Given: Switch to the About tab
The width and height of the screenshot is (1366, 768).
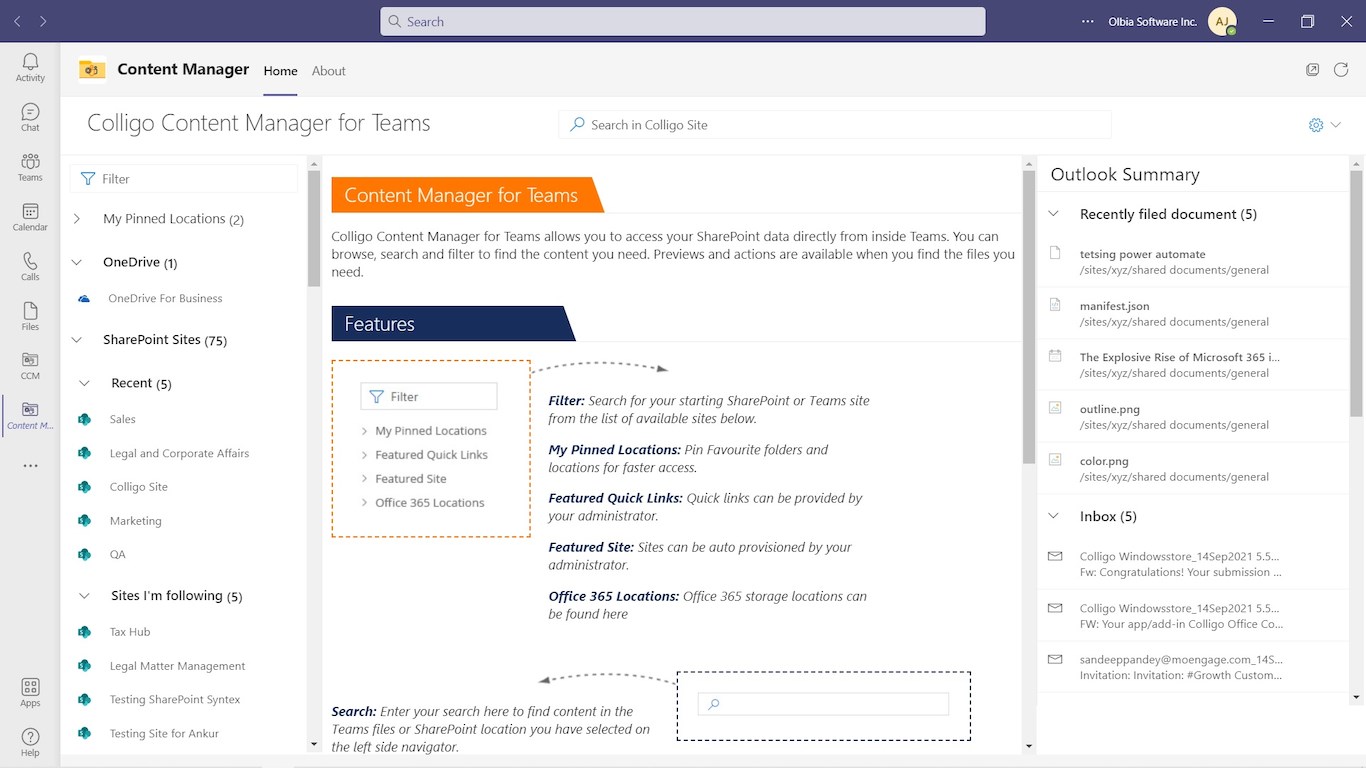Looking at the screenshot, I should coord(329,71).
